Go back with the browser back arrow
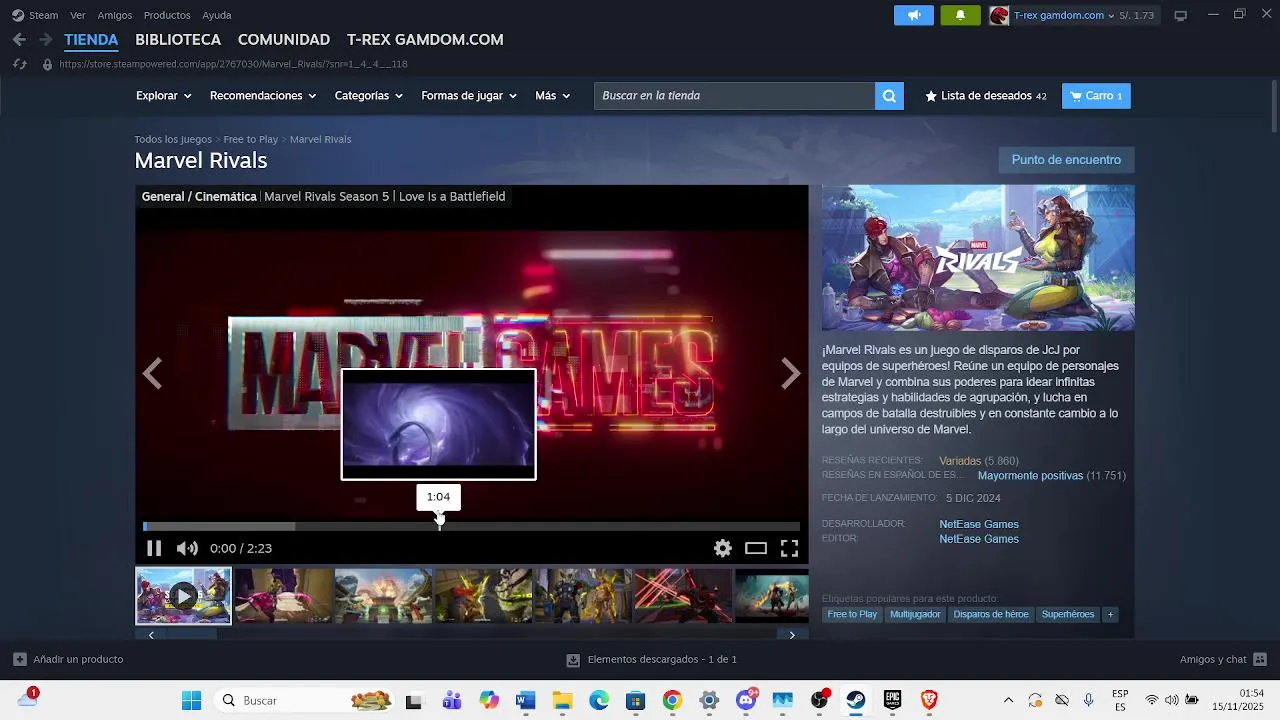Screen dimensions: 1280x720 (19, 40)
